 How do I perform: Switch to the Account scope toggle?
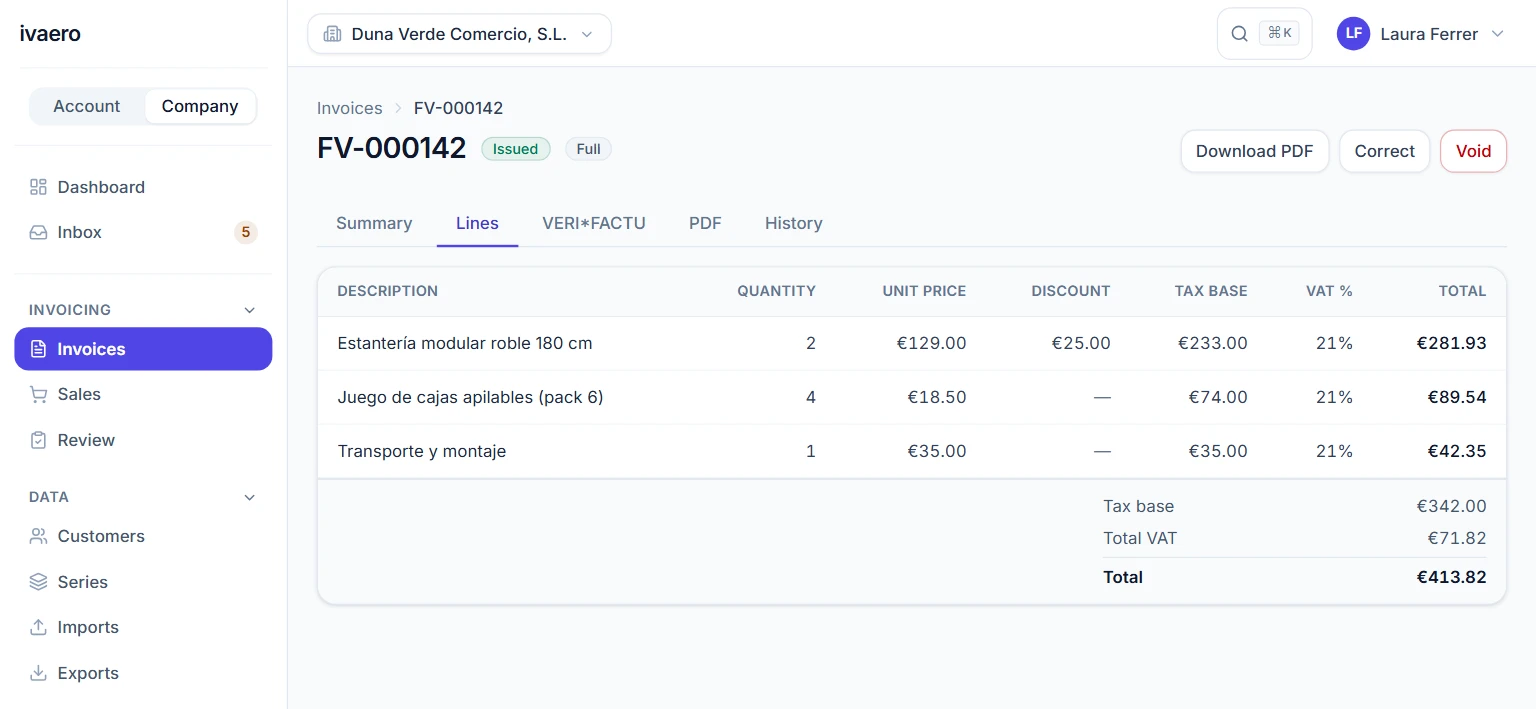(x=87, y=106)
